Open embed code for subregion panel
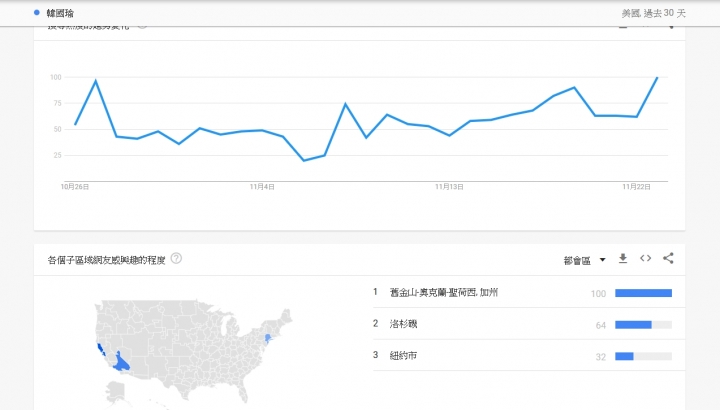The height and width of the screenshot is (410, 720). click(x=645, y=258)
